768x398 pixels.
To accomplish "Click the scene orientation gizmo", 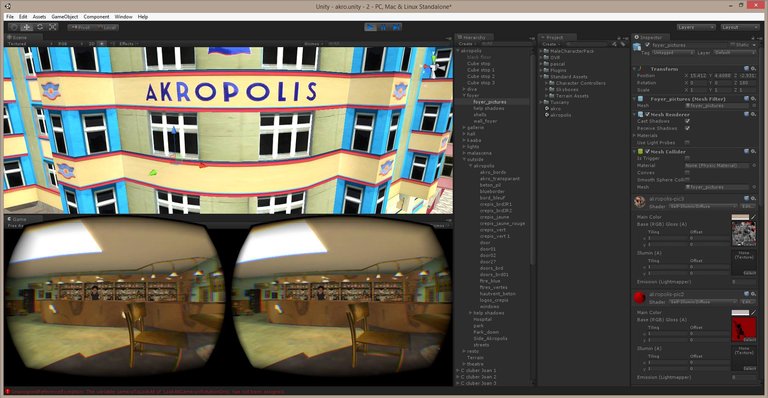I will click(433, 66).
